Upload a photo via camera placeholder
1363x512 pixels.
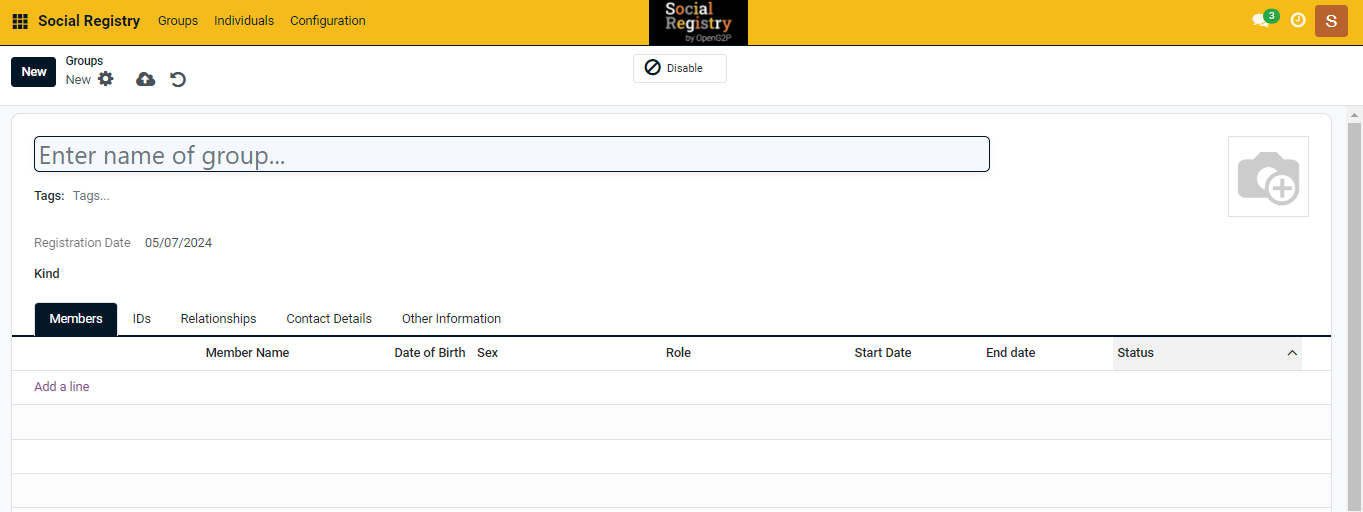1267,177
